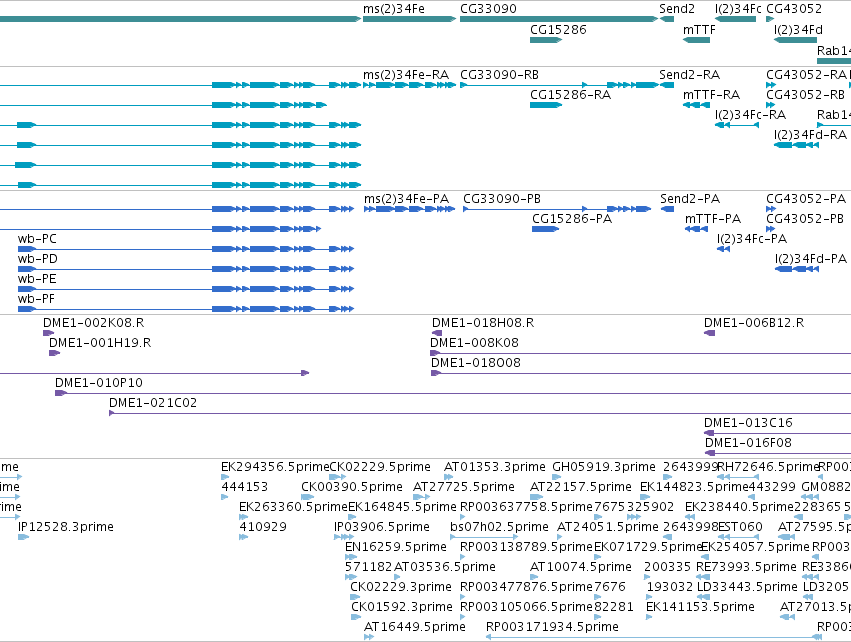Open EST AT24051.5prime label
Viewport: 851px width, 642px height.
608,527
